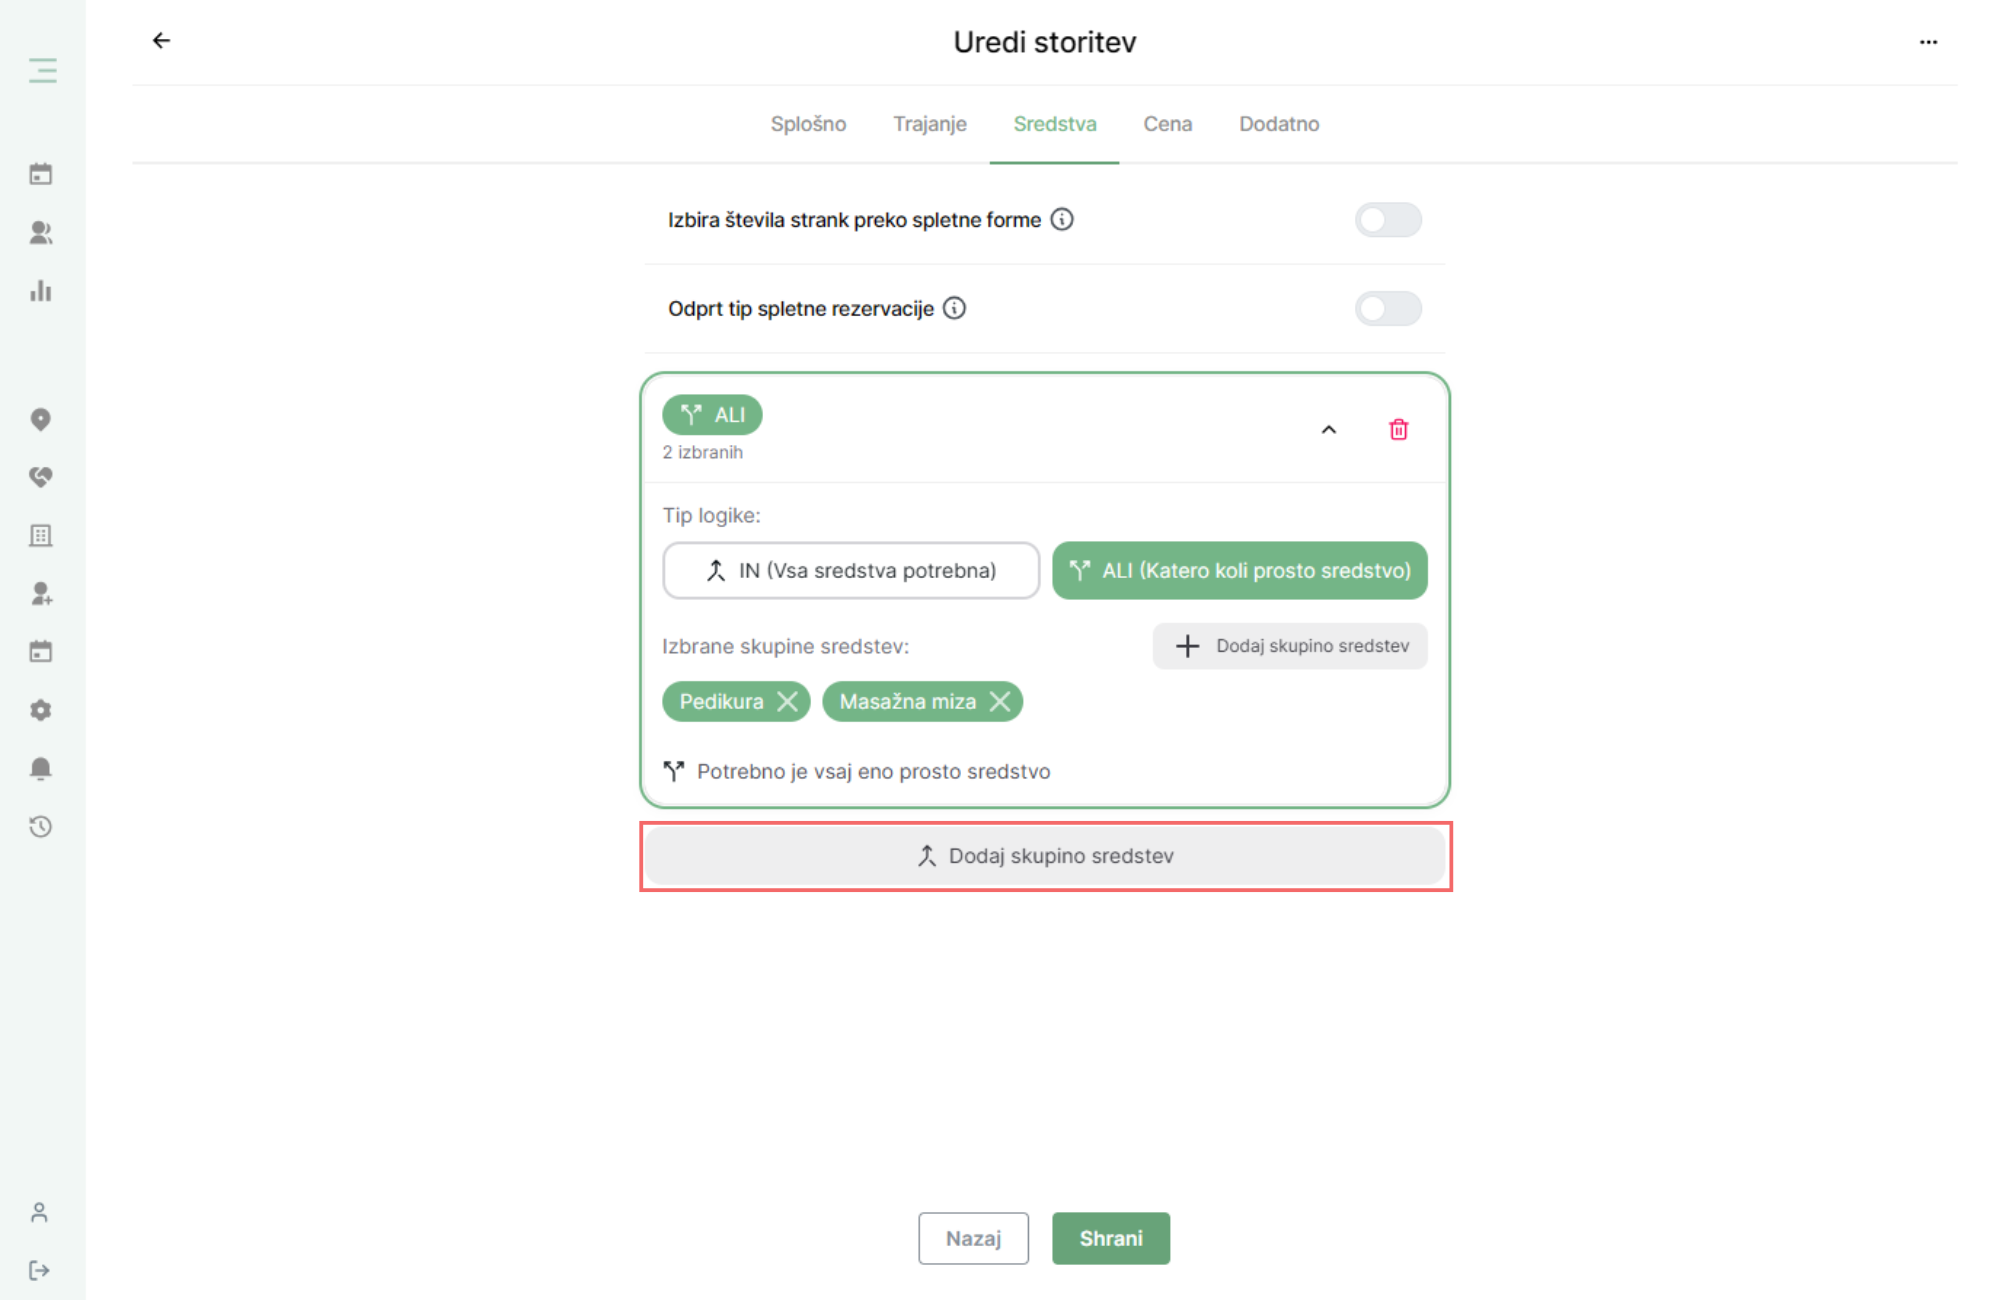Click the back arrow icon
The height and width of the screenshot is (1300, 2000).
point(161,41)
